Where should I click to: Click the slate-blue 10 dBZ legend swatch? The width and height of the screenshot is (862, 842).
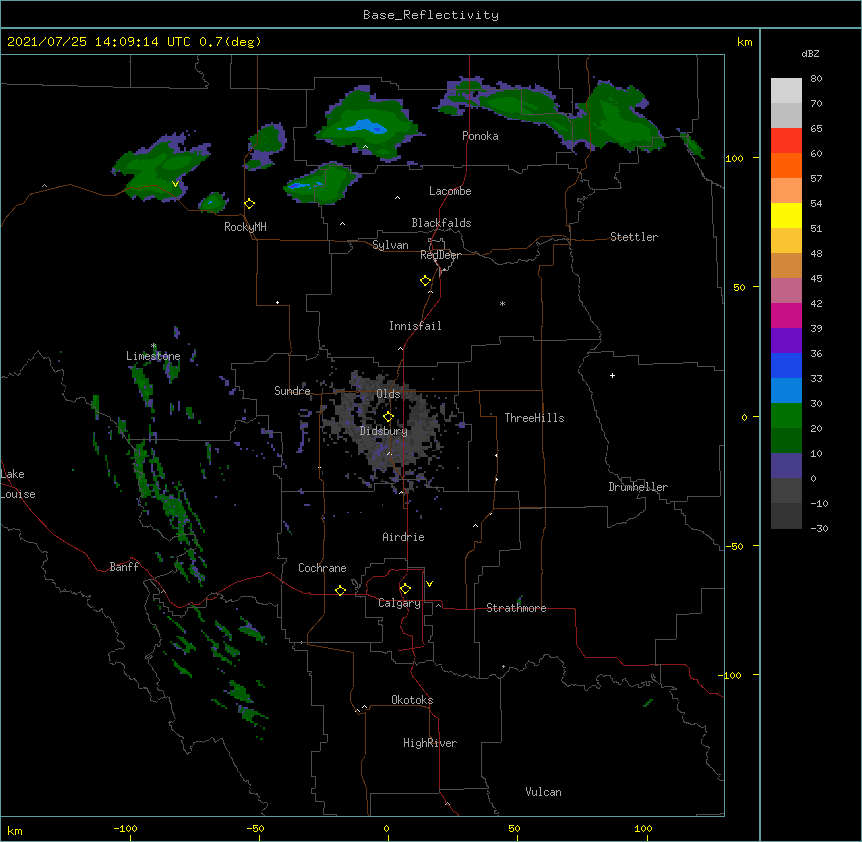786,466
